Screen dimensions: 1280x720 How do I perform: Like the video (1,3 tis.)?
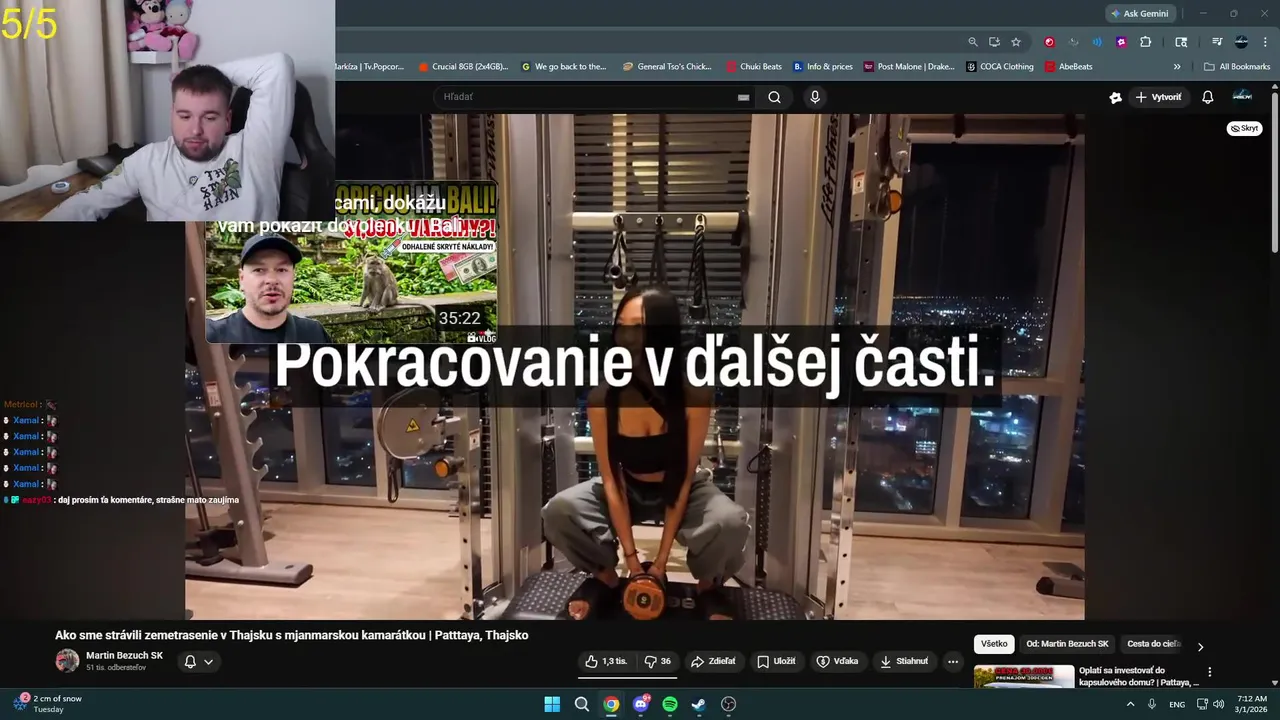606,661
